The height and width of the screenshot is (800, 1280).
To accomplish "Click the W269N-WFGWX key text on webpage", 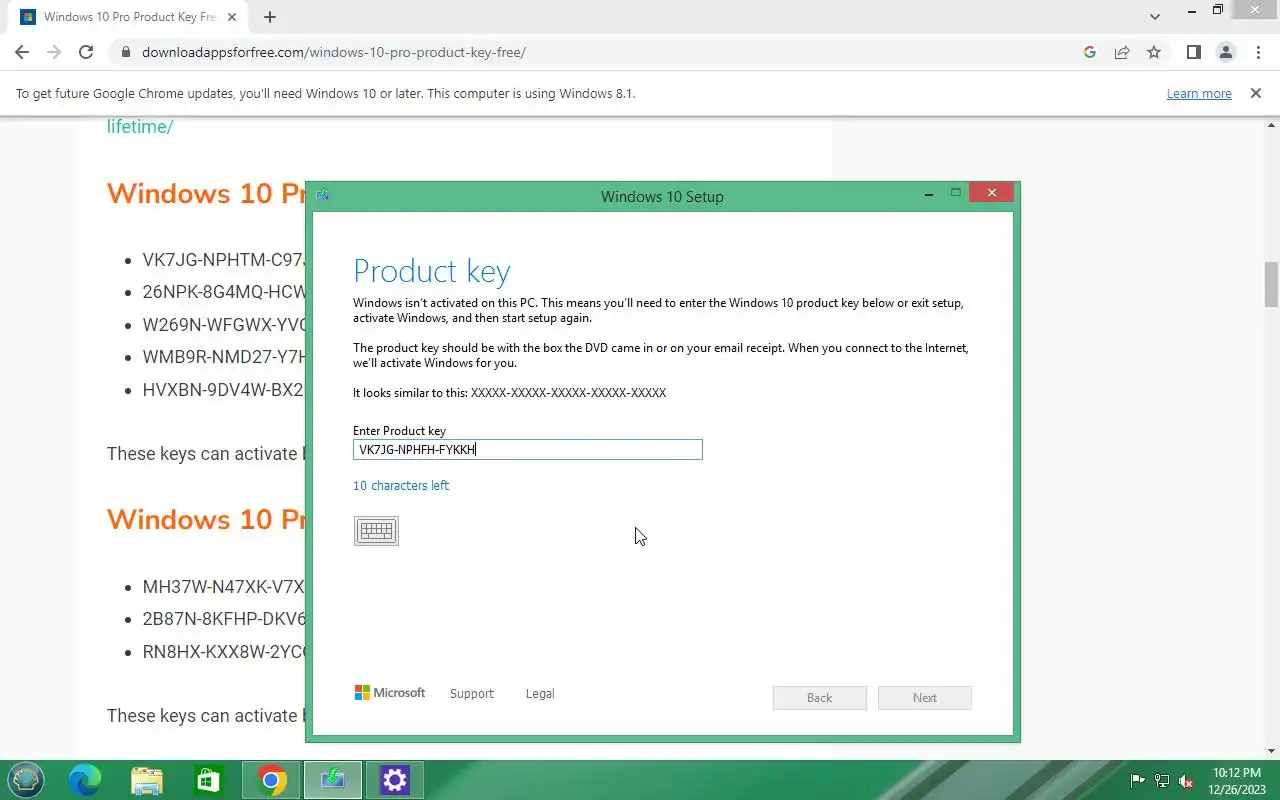I will (x=224, y=325).
